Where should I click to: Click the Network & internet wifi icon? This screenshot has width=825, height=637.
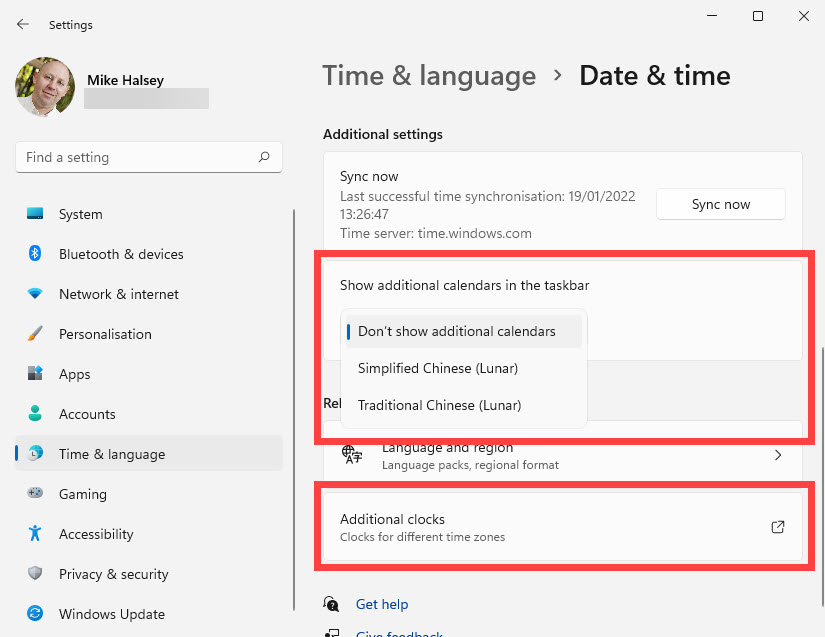tap(36, 294)
